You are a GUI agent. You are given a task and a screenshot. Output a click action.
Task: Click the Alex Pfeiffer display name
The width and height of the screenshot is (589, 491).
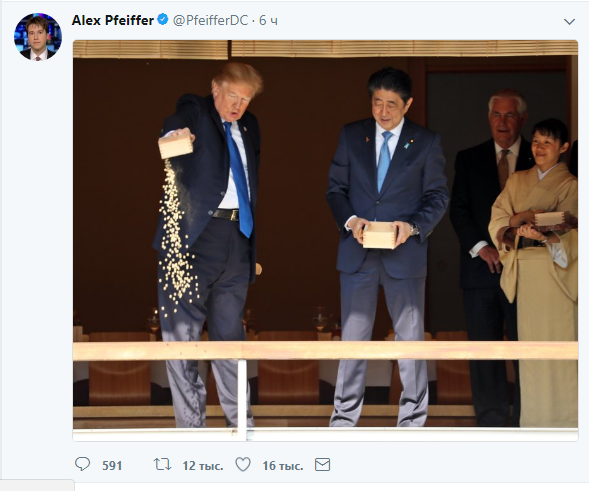click(113, 20)
